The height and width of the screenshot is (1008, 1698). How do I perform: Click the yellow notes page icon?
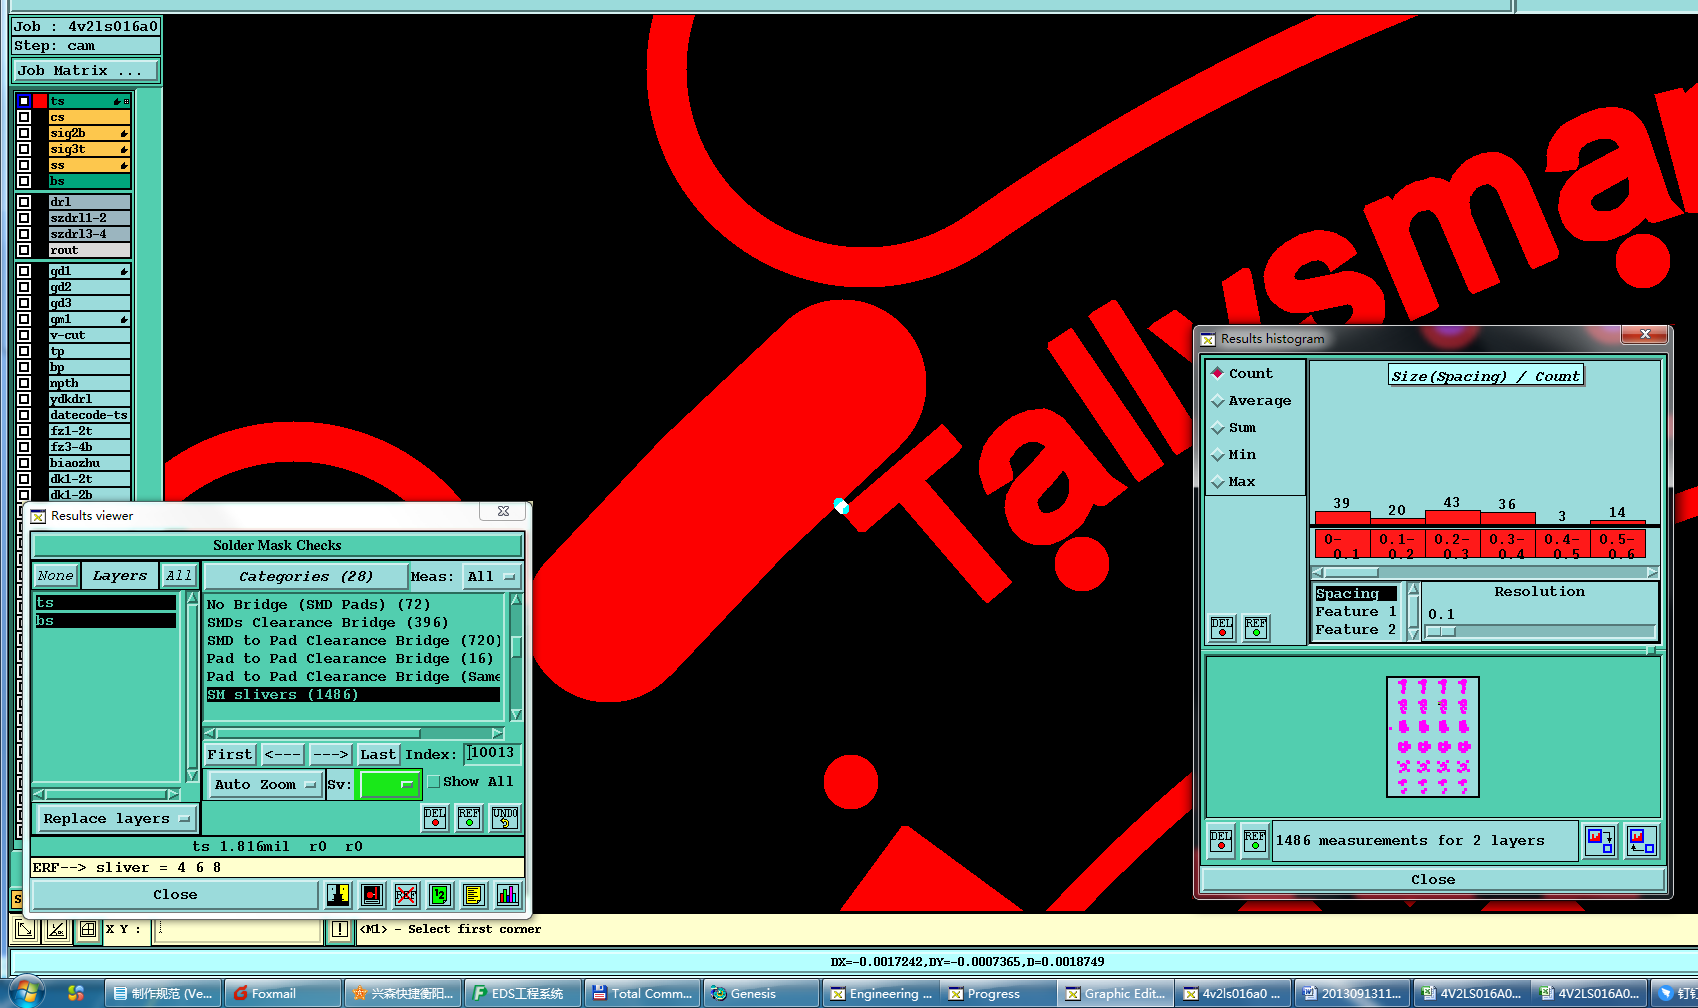click(x=474, y=895)
